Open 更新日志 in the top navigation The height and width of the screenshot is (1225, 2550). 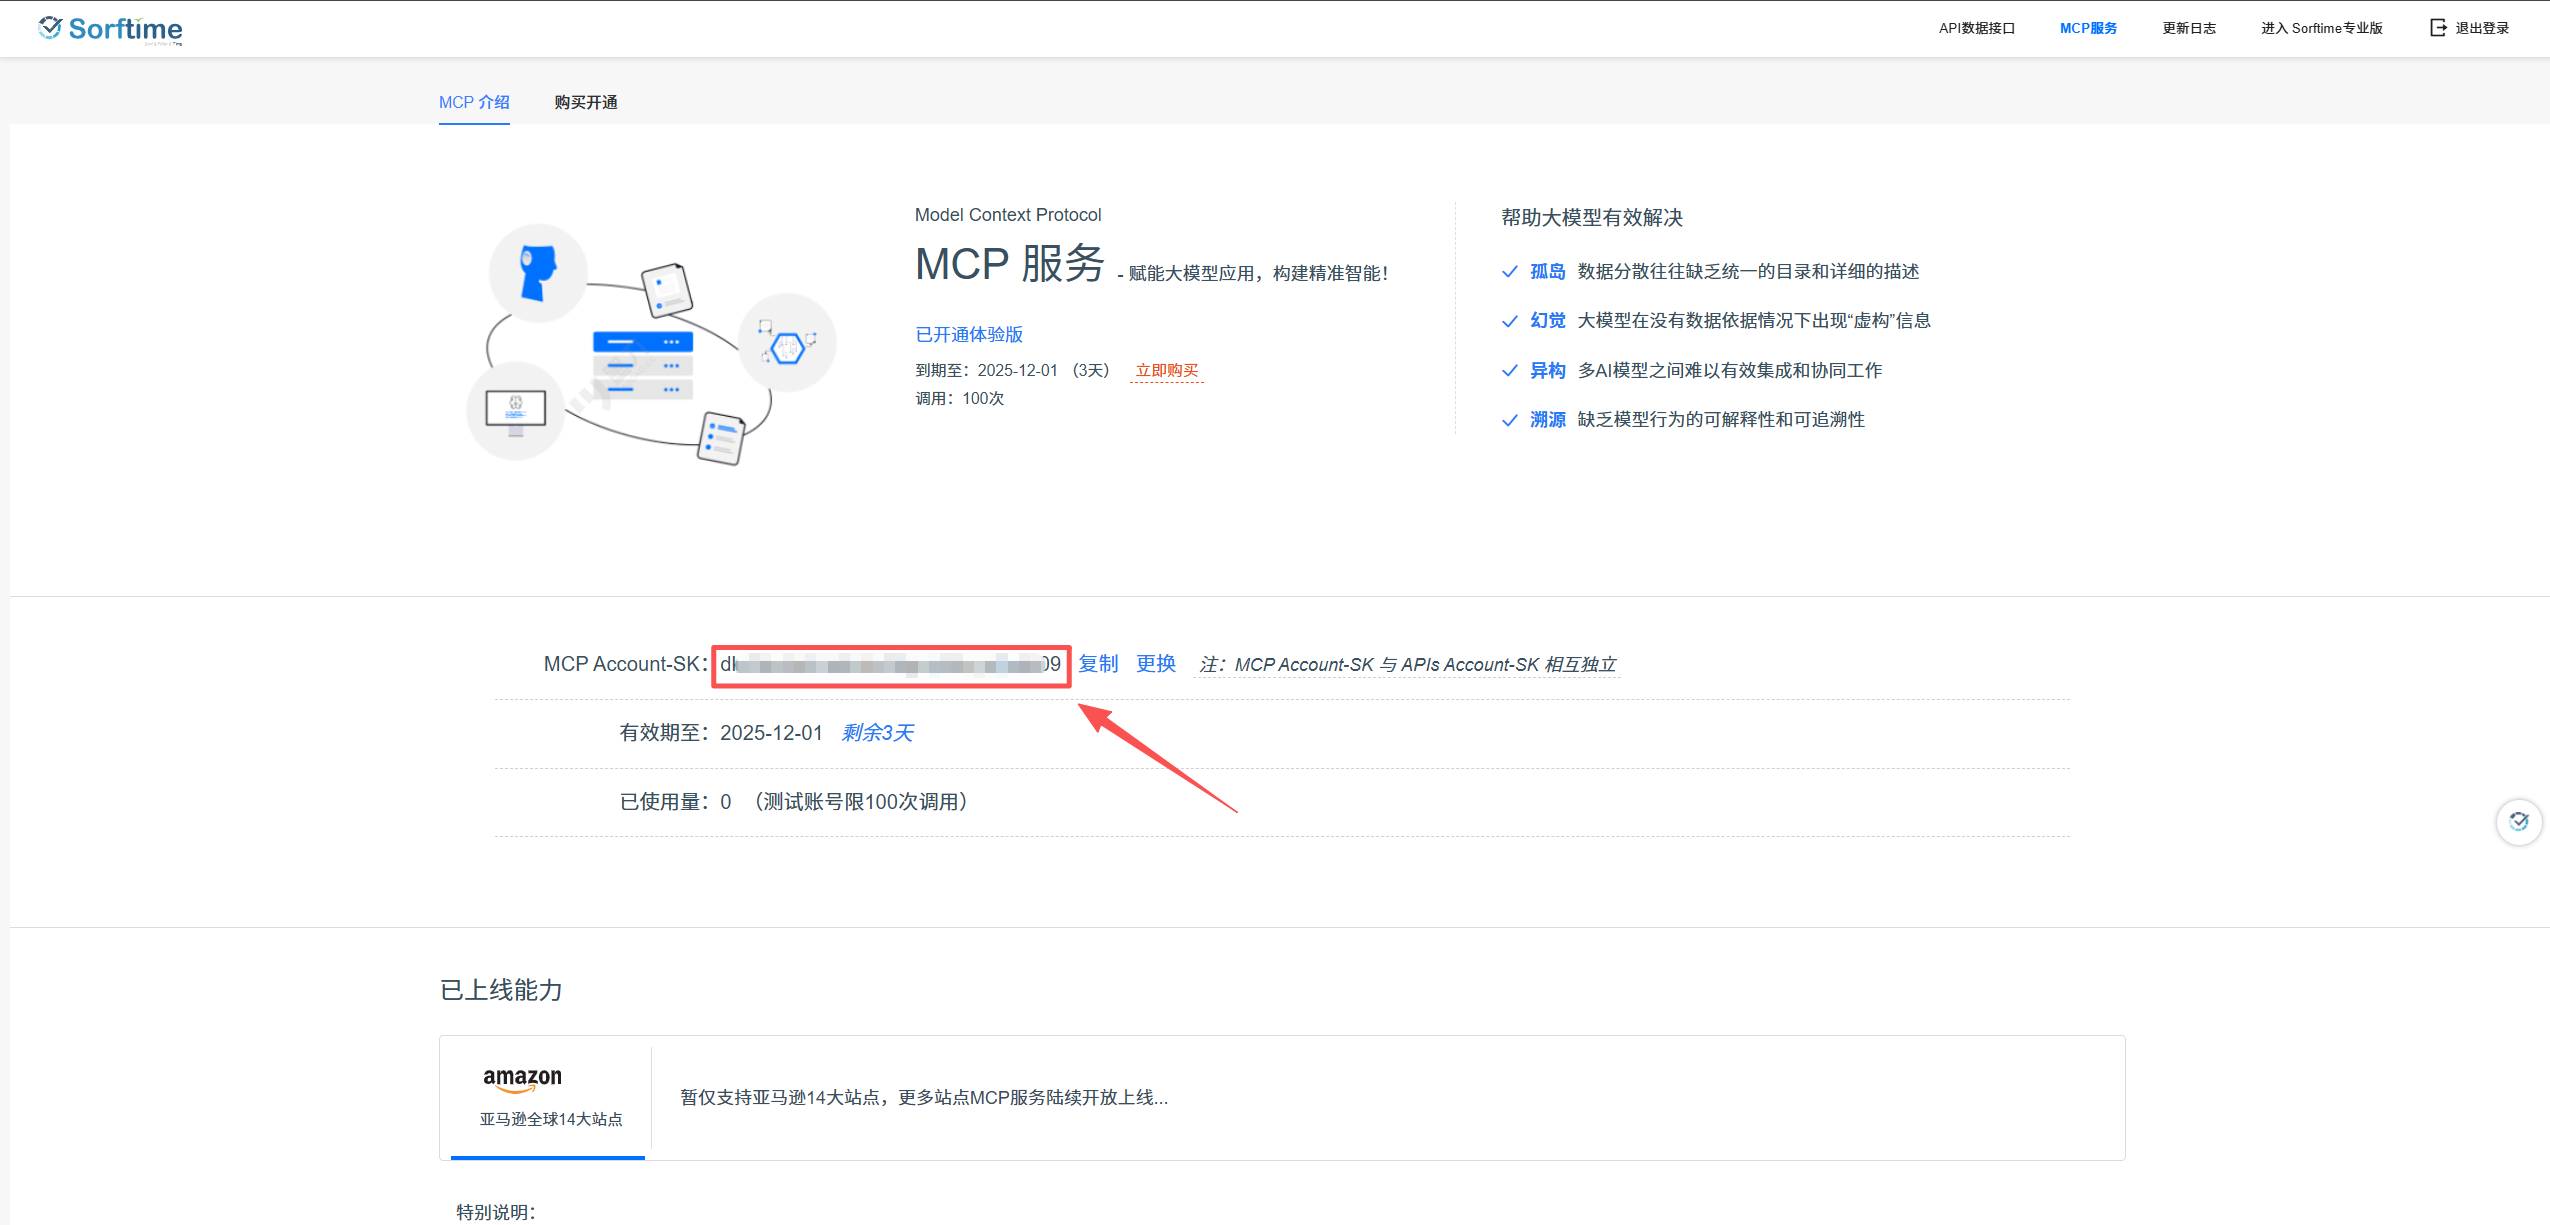(2189, 28)
